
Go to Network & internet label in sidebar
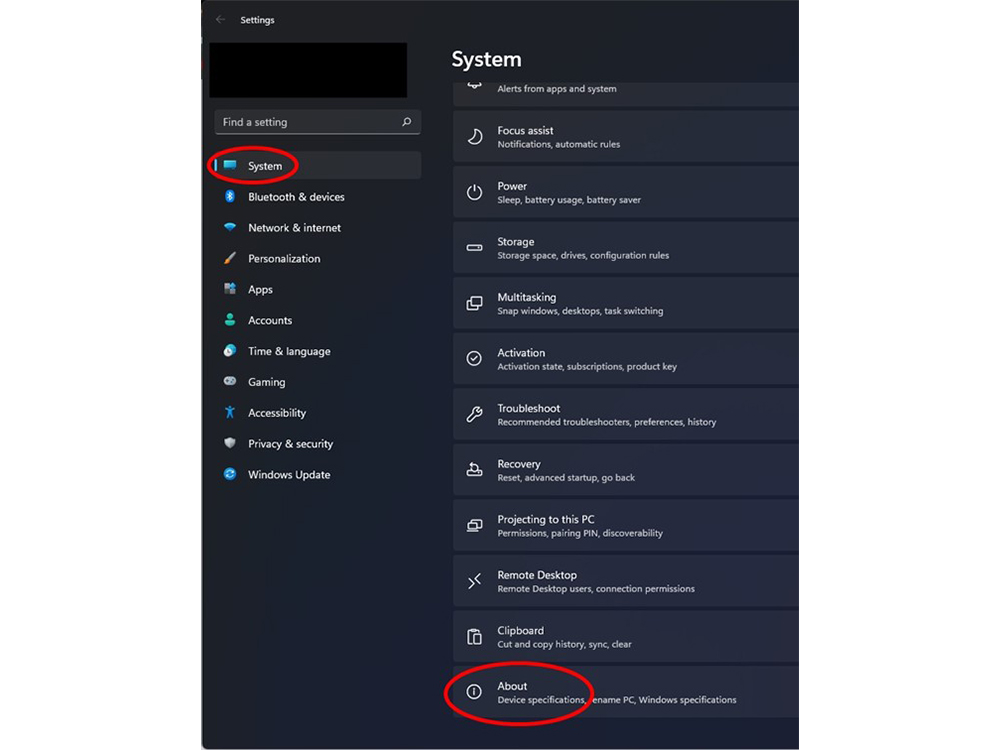294,228
